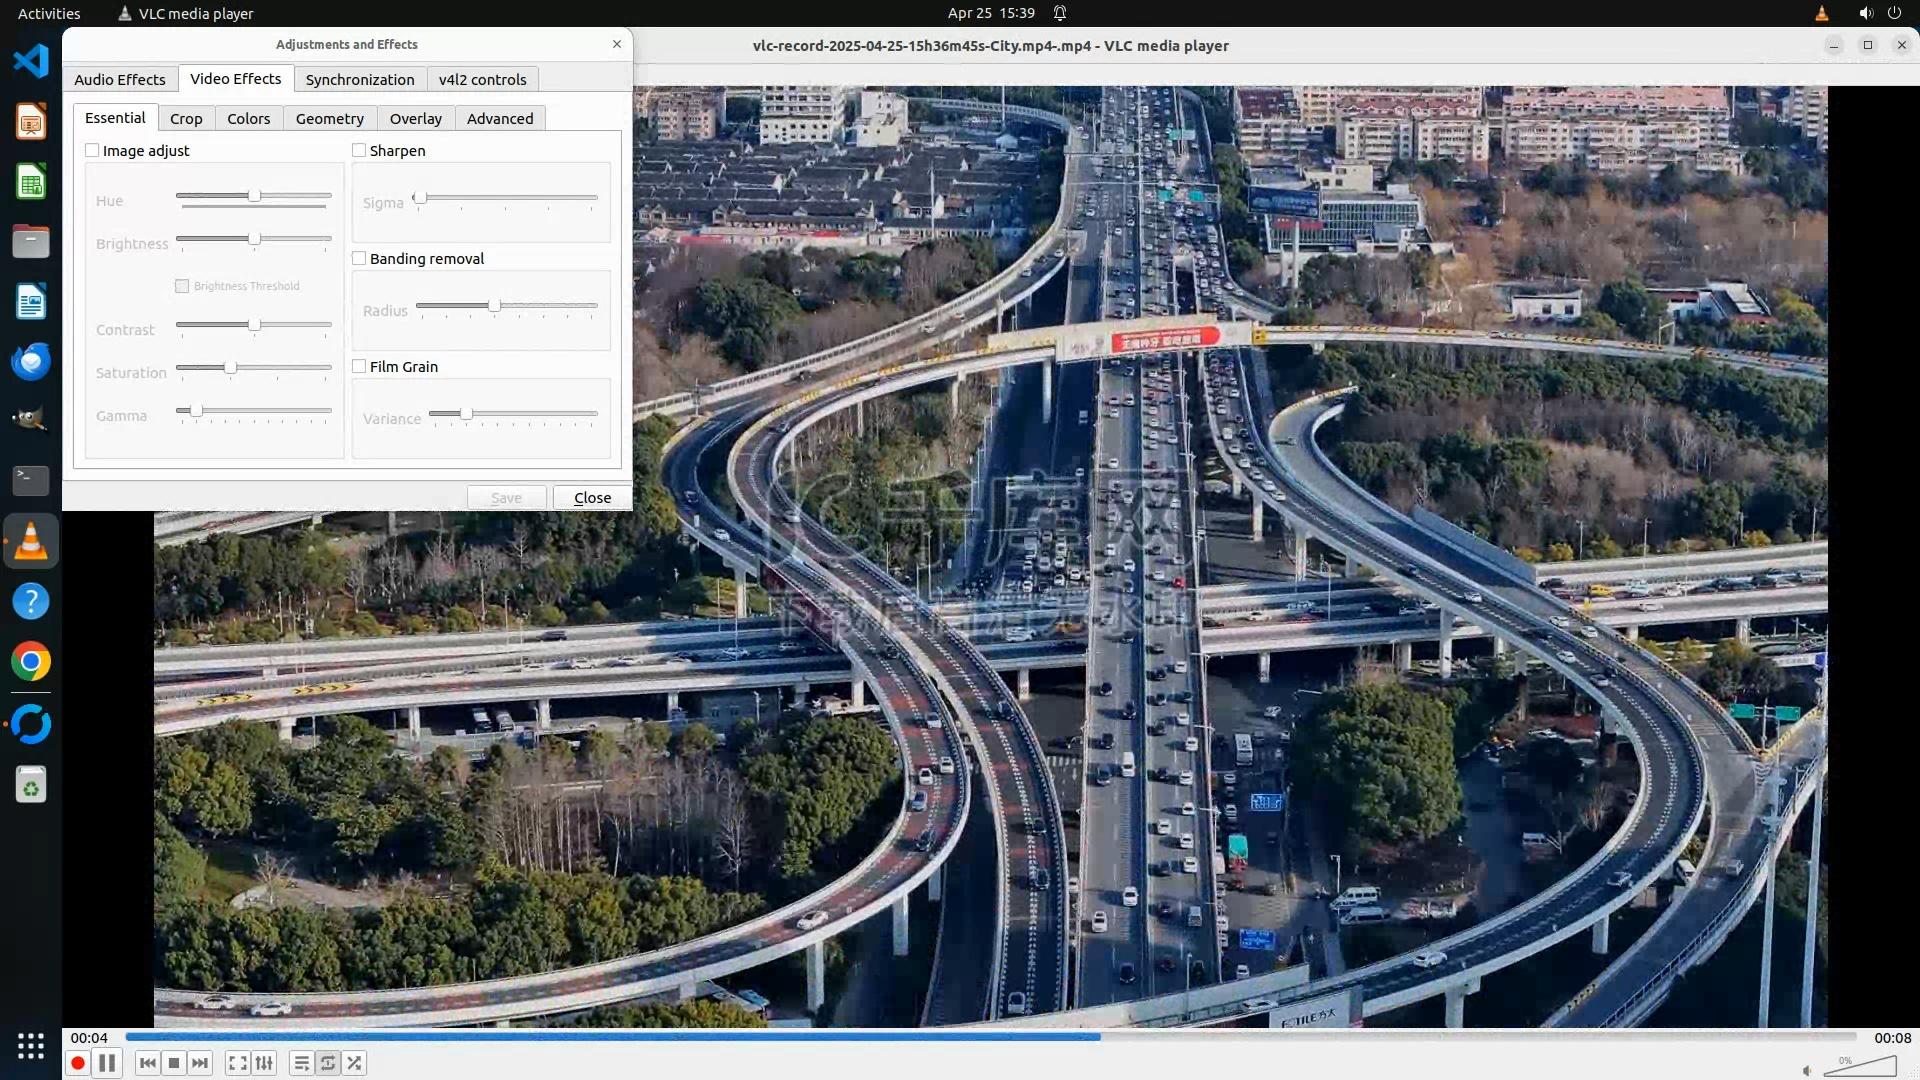Click the video seek progress bar
1920x1080 pixels.
tap(990, 1037)
